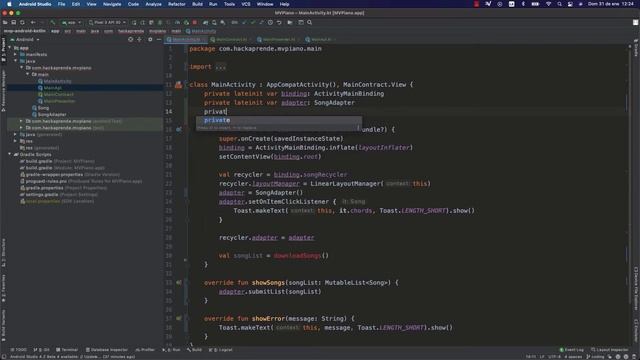Expand the res folder
The height and width of the screenshot is (360, 640).
pyautogui.click(x=16, y=141)
